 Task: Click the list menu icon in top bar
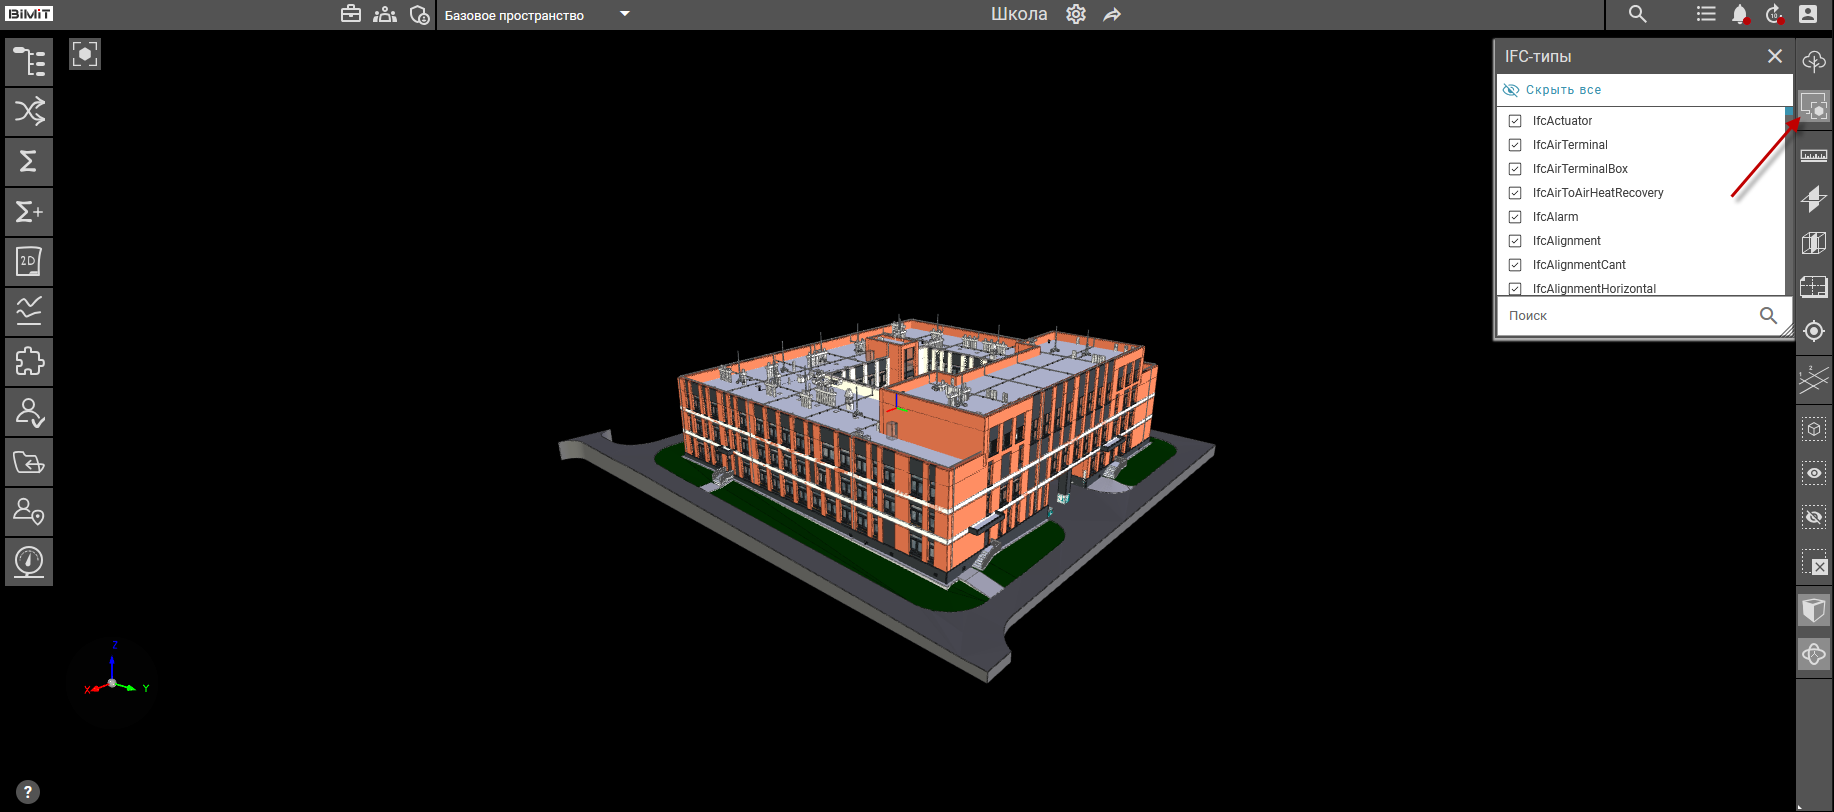coord(1706,14)
